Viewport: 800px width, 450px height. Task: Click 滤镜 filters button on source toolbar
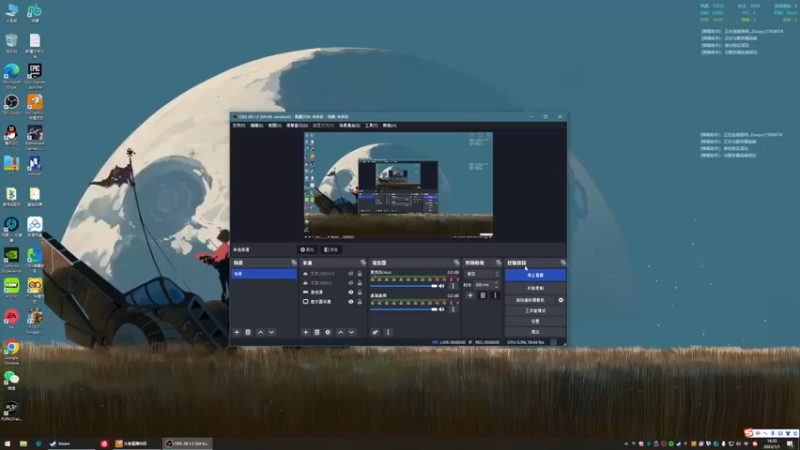tap(331, 249)
